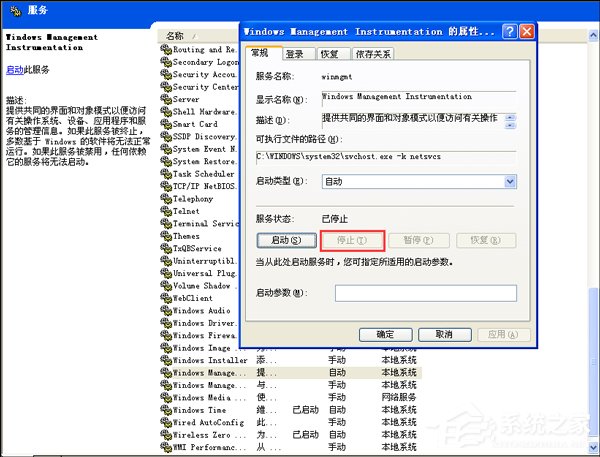The width and height of the screenshot is (600, 457).
Task: Click the Services window title bar icon
Action: pyautogui.click(x=16, y=11)
